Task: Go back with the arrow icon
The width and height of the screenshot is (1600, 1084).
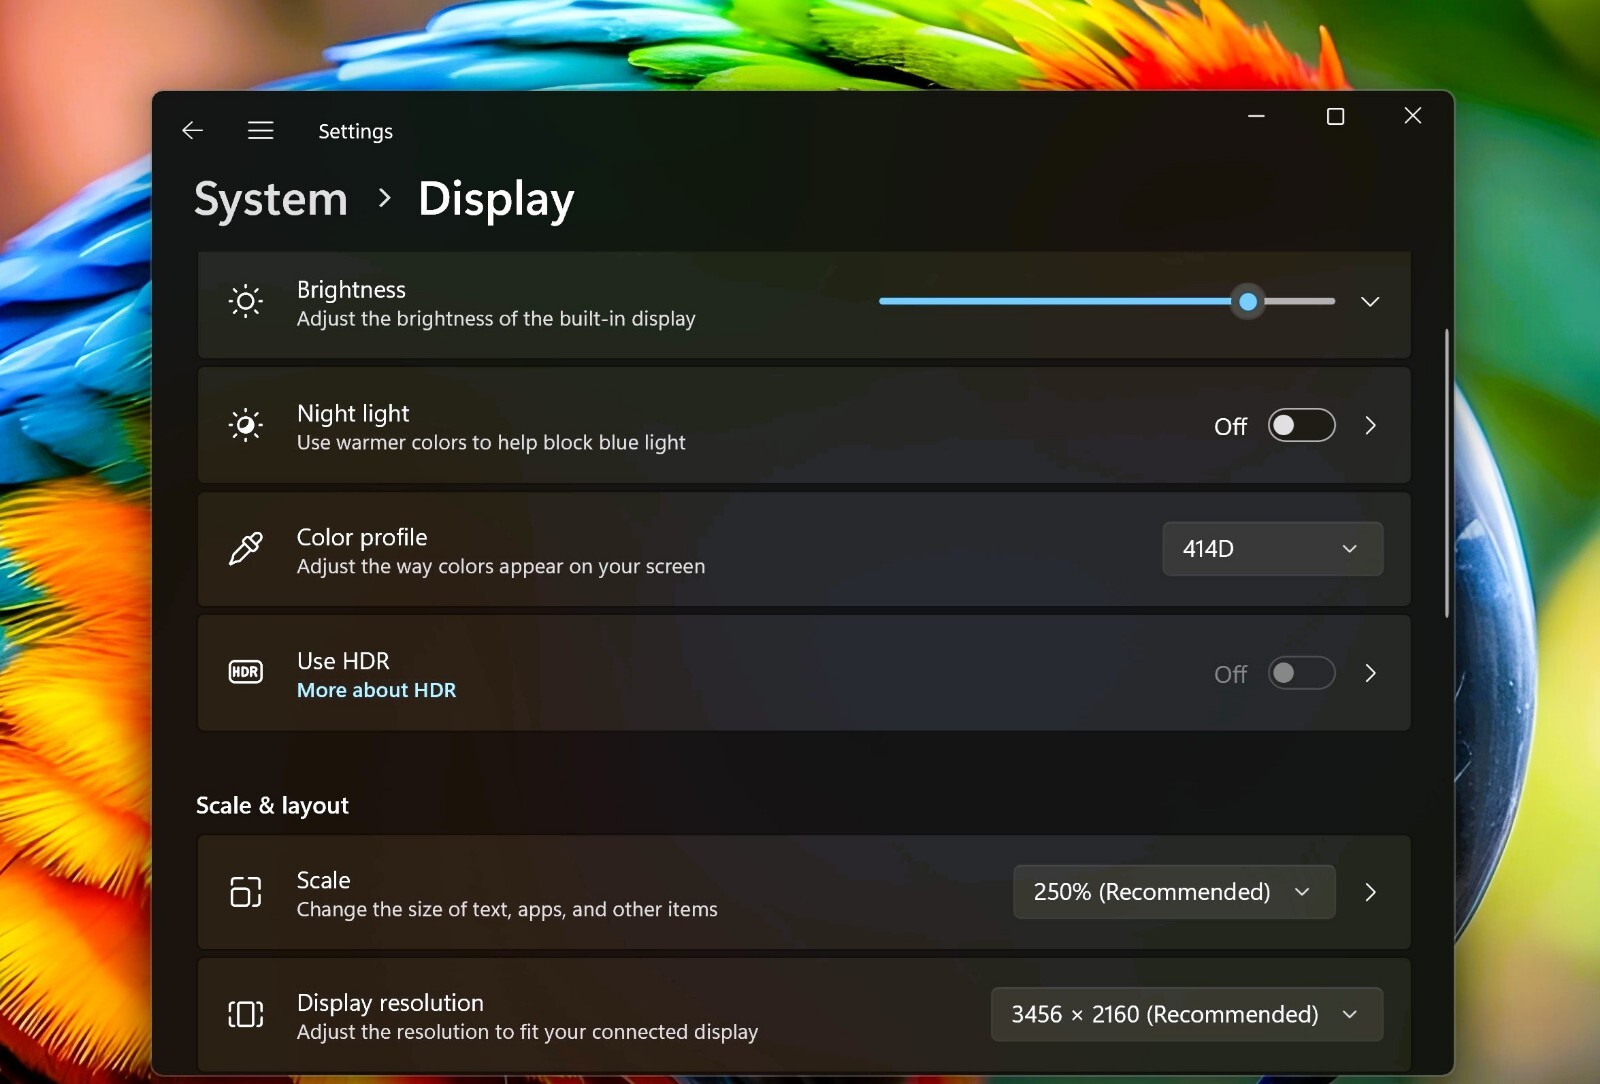Action: (193, 130)
